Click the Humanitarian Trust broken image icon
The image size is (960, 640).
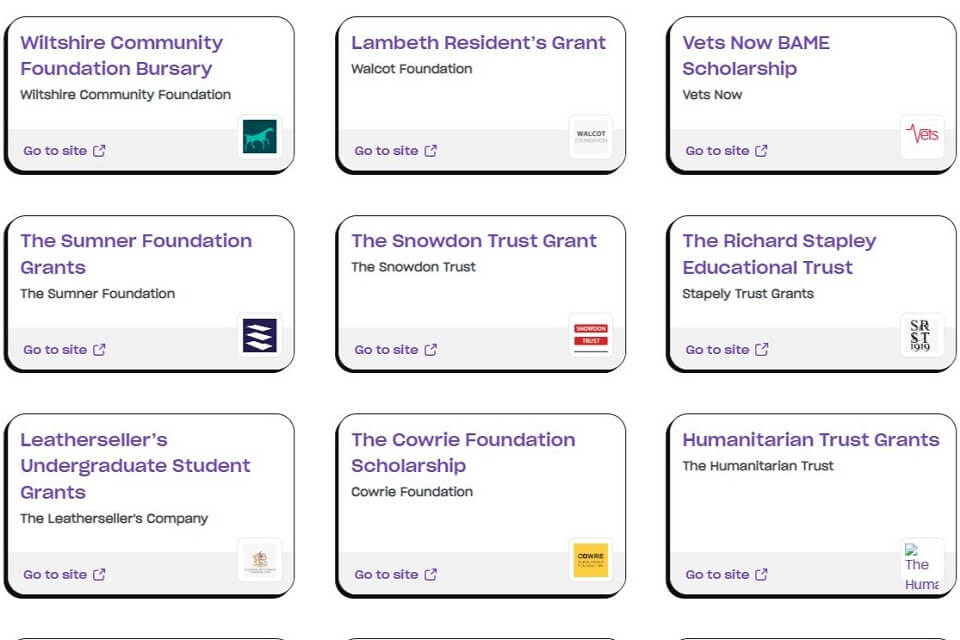[911, 550]
